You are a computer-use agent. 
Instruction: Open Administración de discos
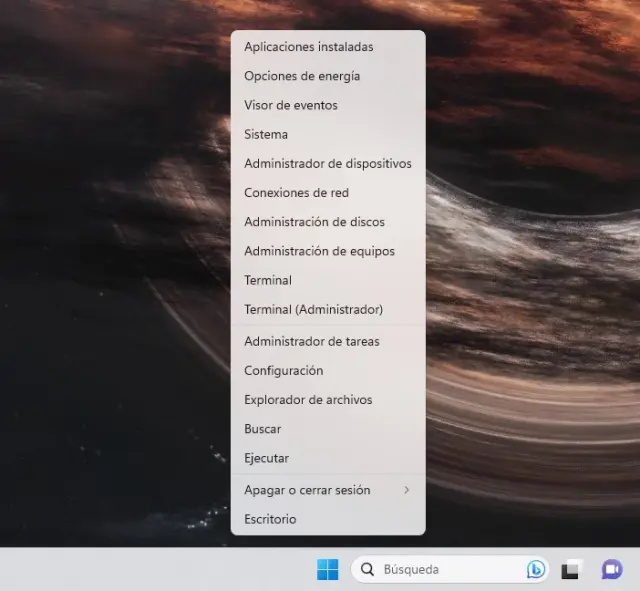point(314,222)
